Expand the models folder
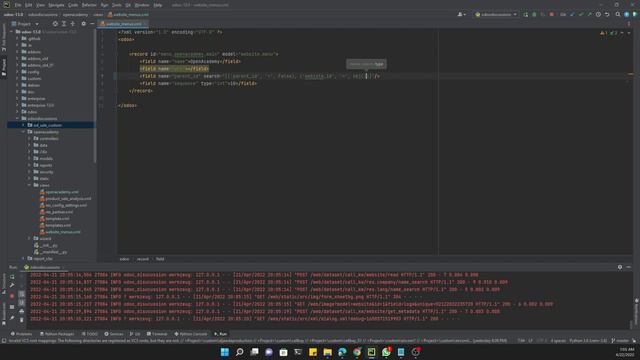The image size is (640, 360). [29, 158]
